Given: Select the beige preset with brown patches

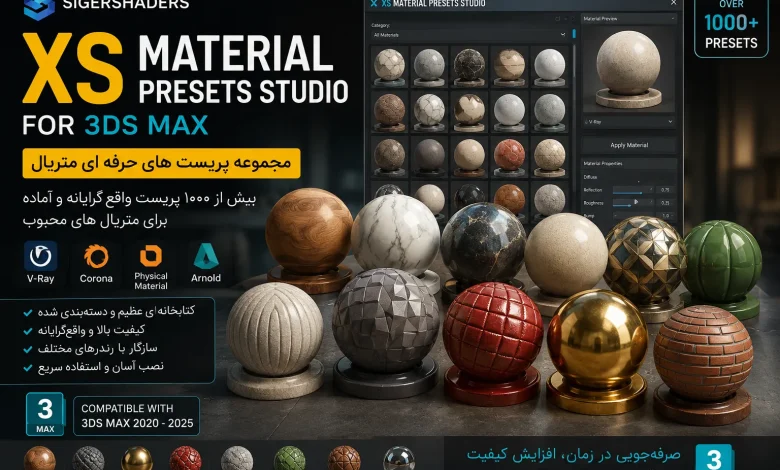Looking at the screenshot, I should pyautogui.click(x=469, y=112).
